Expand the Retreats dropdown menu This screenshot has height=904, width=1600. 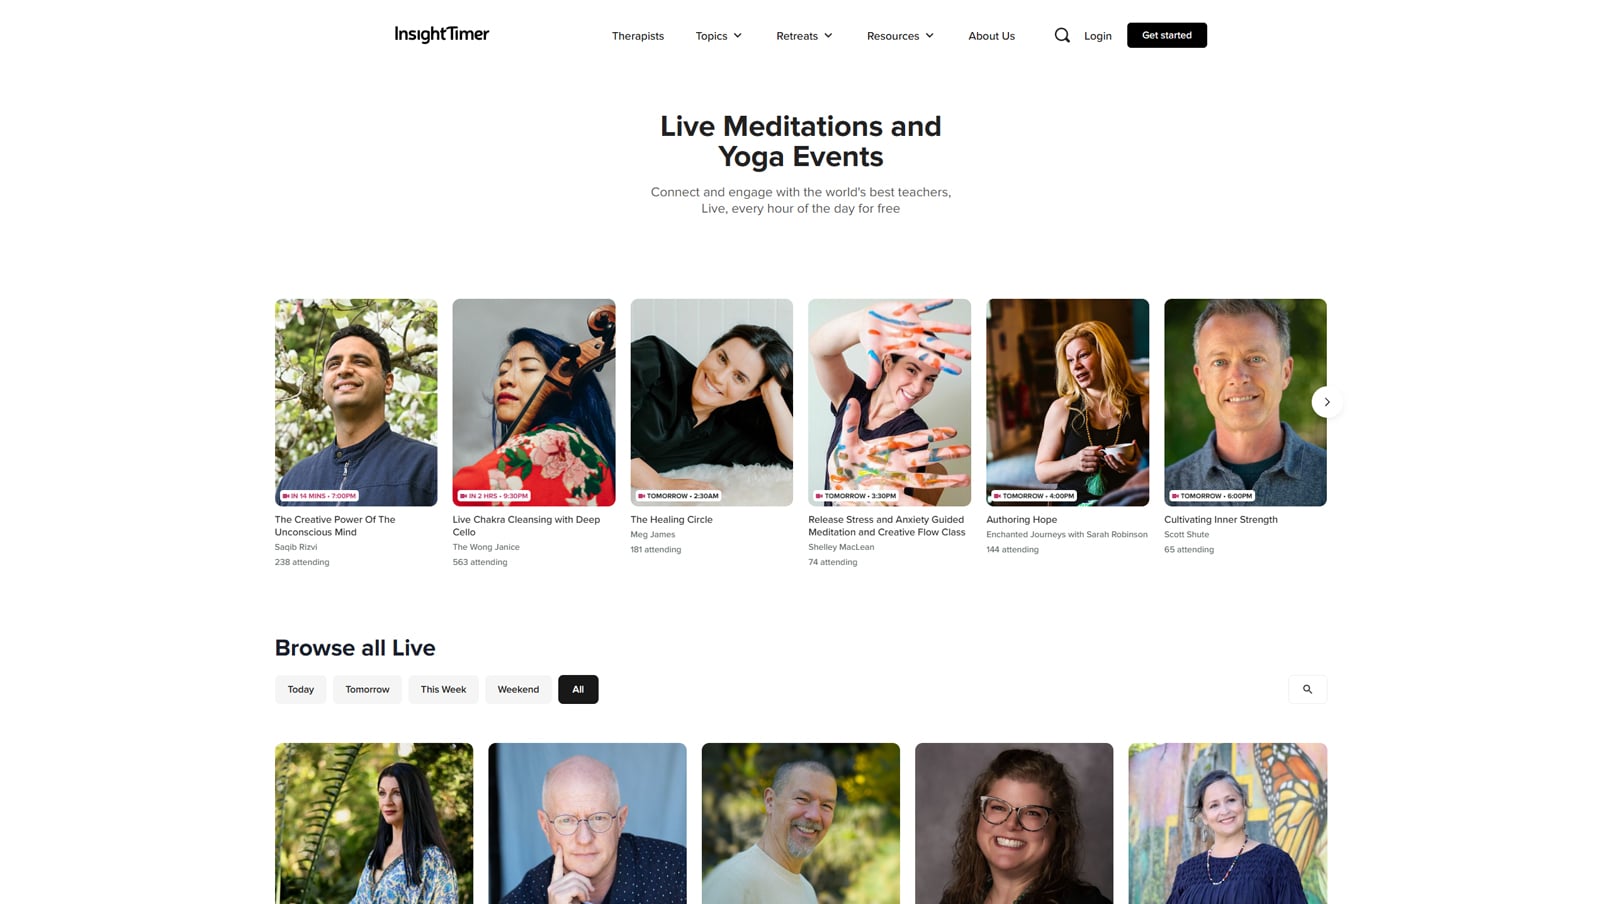click(x=804, y=36)
